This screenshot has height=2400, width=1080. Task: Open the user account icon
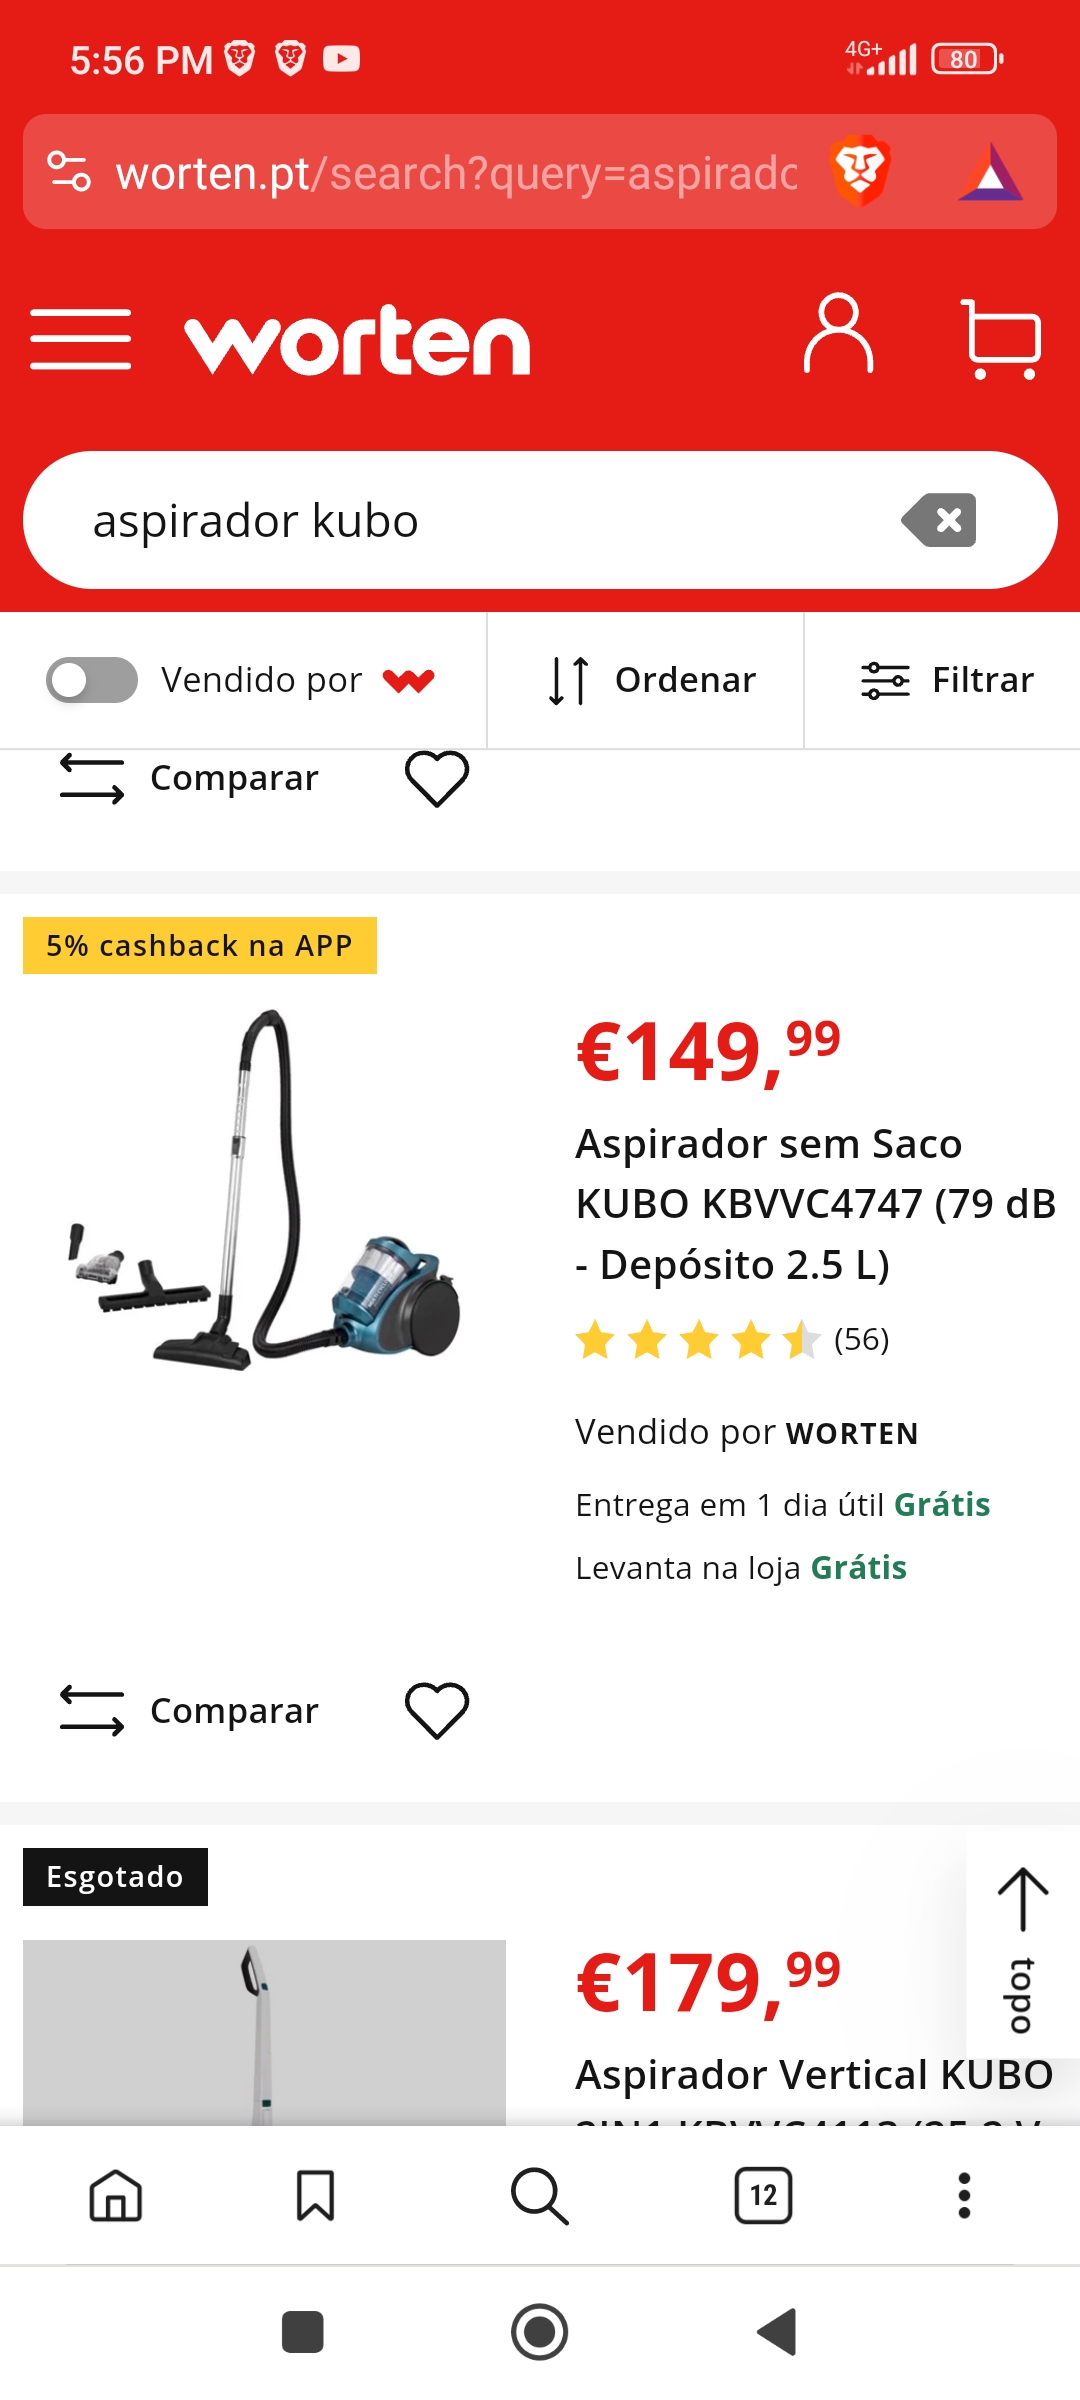point(838,335)
